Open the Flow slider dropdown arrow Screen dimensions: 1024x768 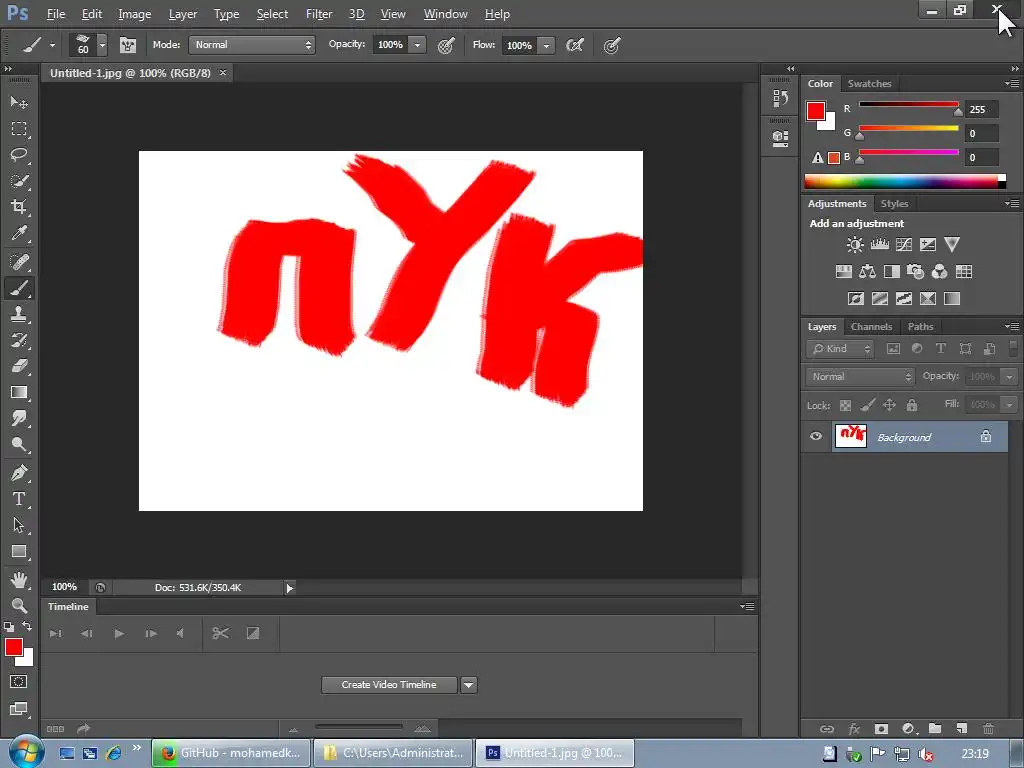[547, 46]
